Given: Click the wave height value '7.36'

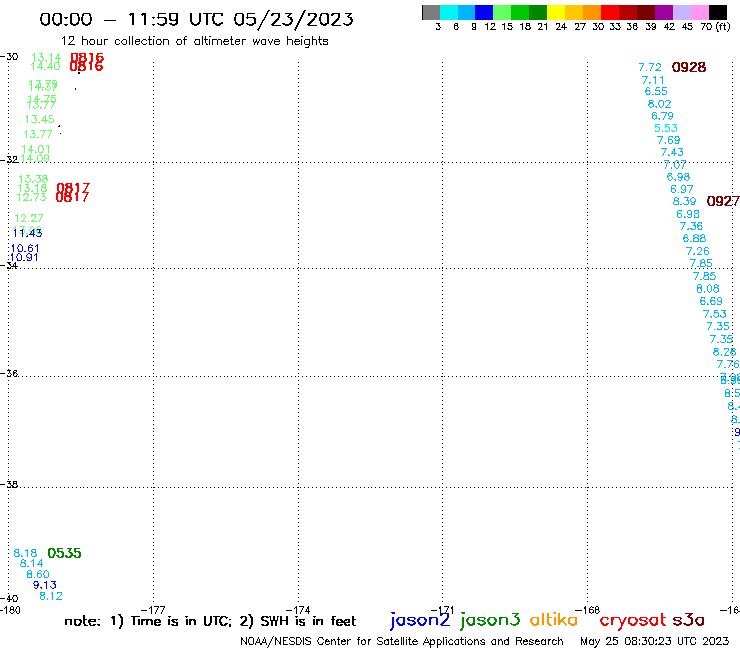Looking at the screenshot, I should [x=691, y=227].
